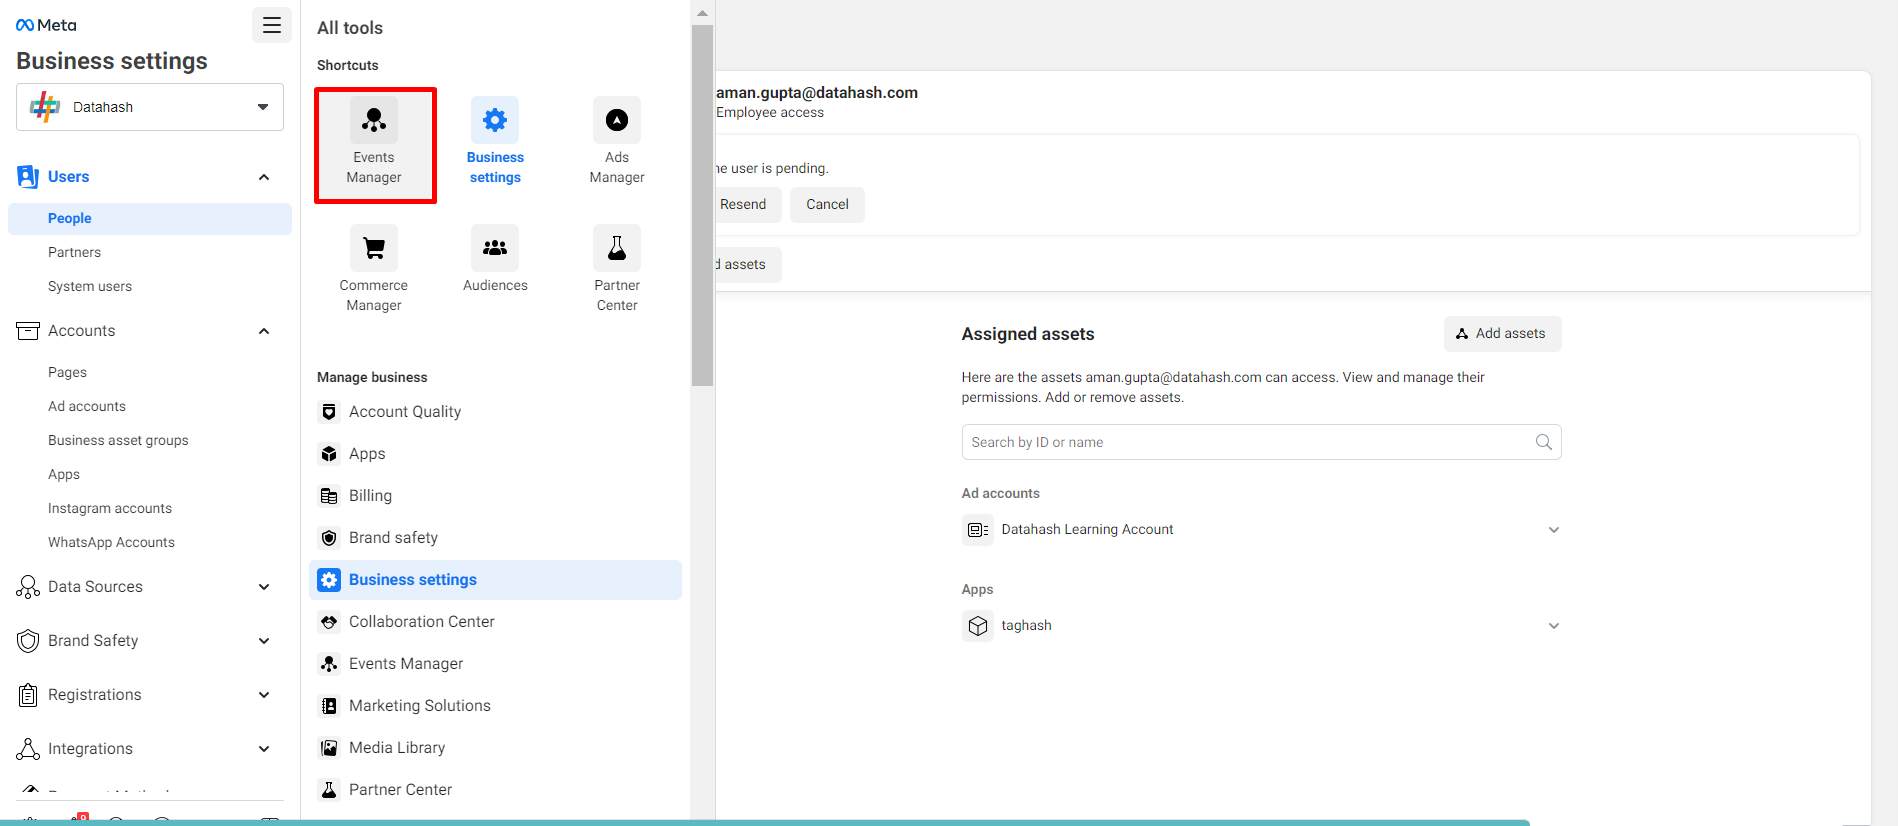Open Partner Center in Manage business list

point(496,790)
